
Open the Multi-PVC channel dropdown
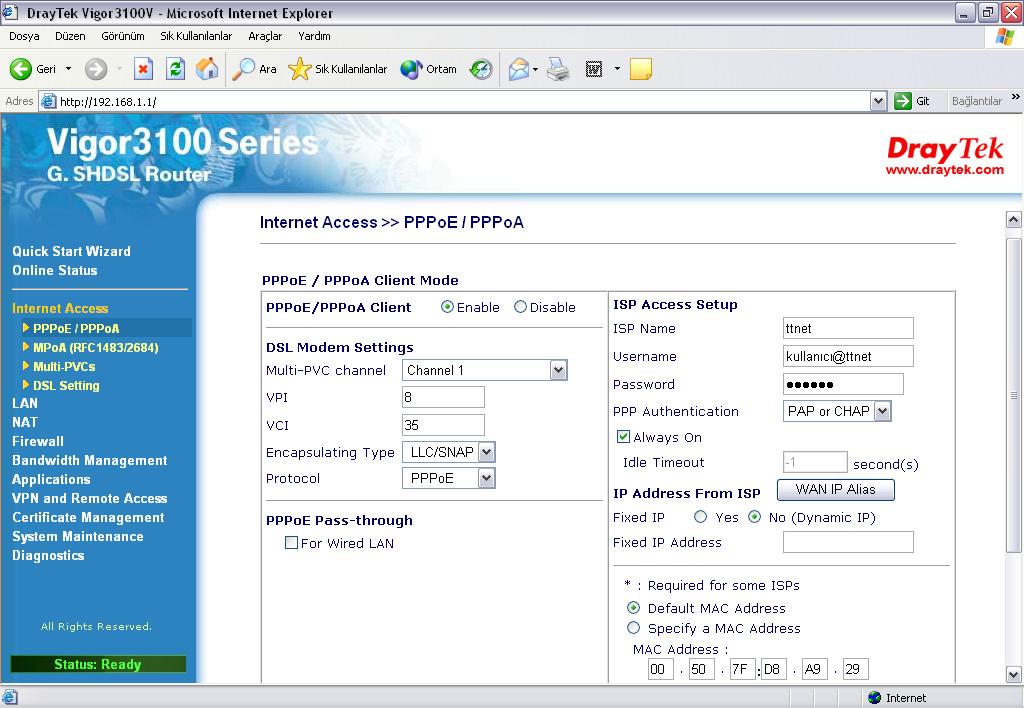coord(558,370)
